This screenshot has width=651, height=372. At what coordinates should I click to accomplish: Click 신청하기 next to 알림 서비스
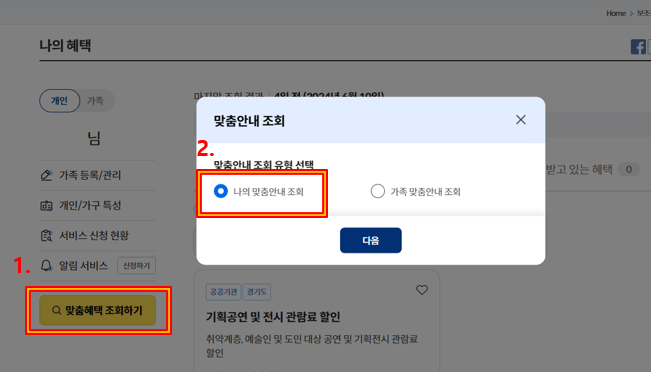pos(136,266)
